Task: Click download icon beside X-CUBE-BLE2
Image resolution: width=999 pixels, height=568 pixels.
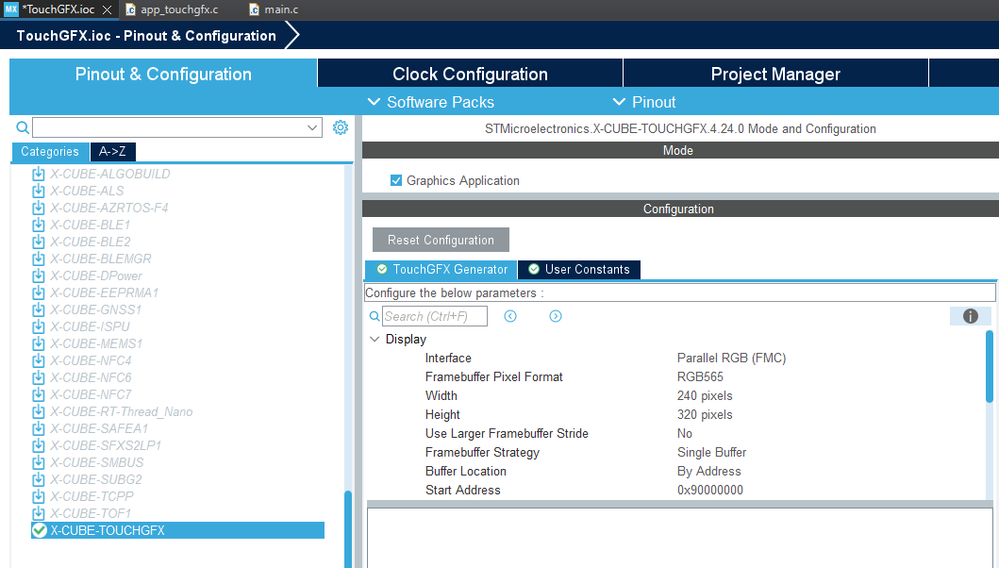Action: click(38, 242)
